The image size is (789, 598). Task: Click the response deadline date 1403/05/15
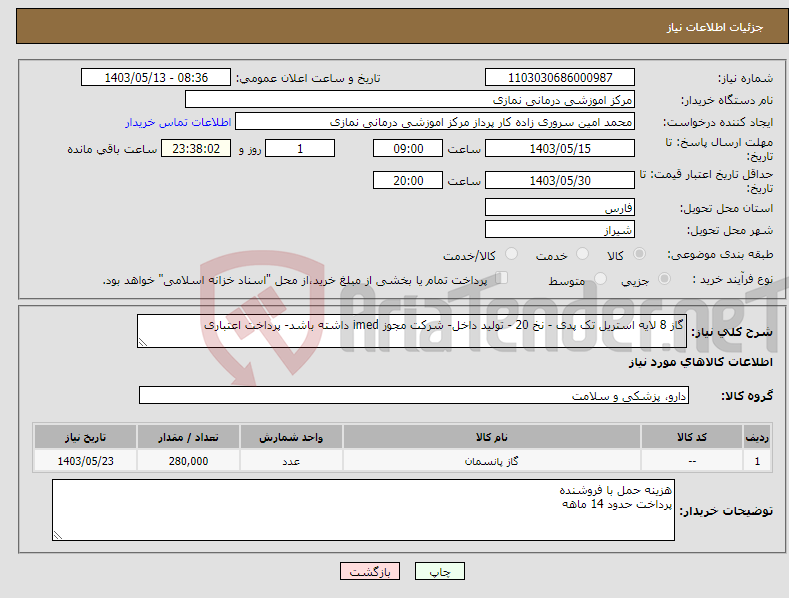click(x=560, y=148)
